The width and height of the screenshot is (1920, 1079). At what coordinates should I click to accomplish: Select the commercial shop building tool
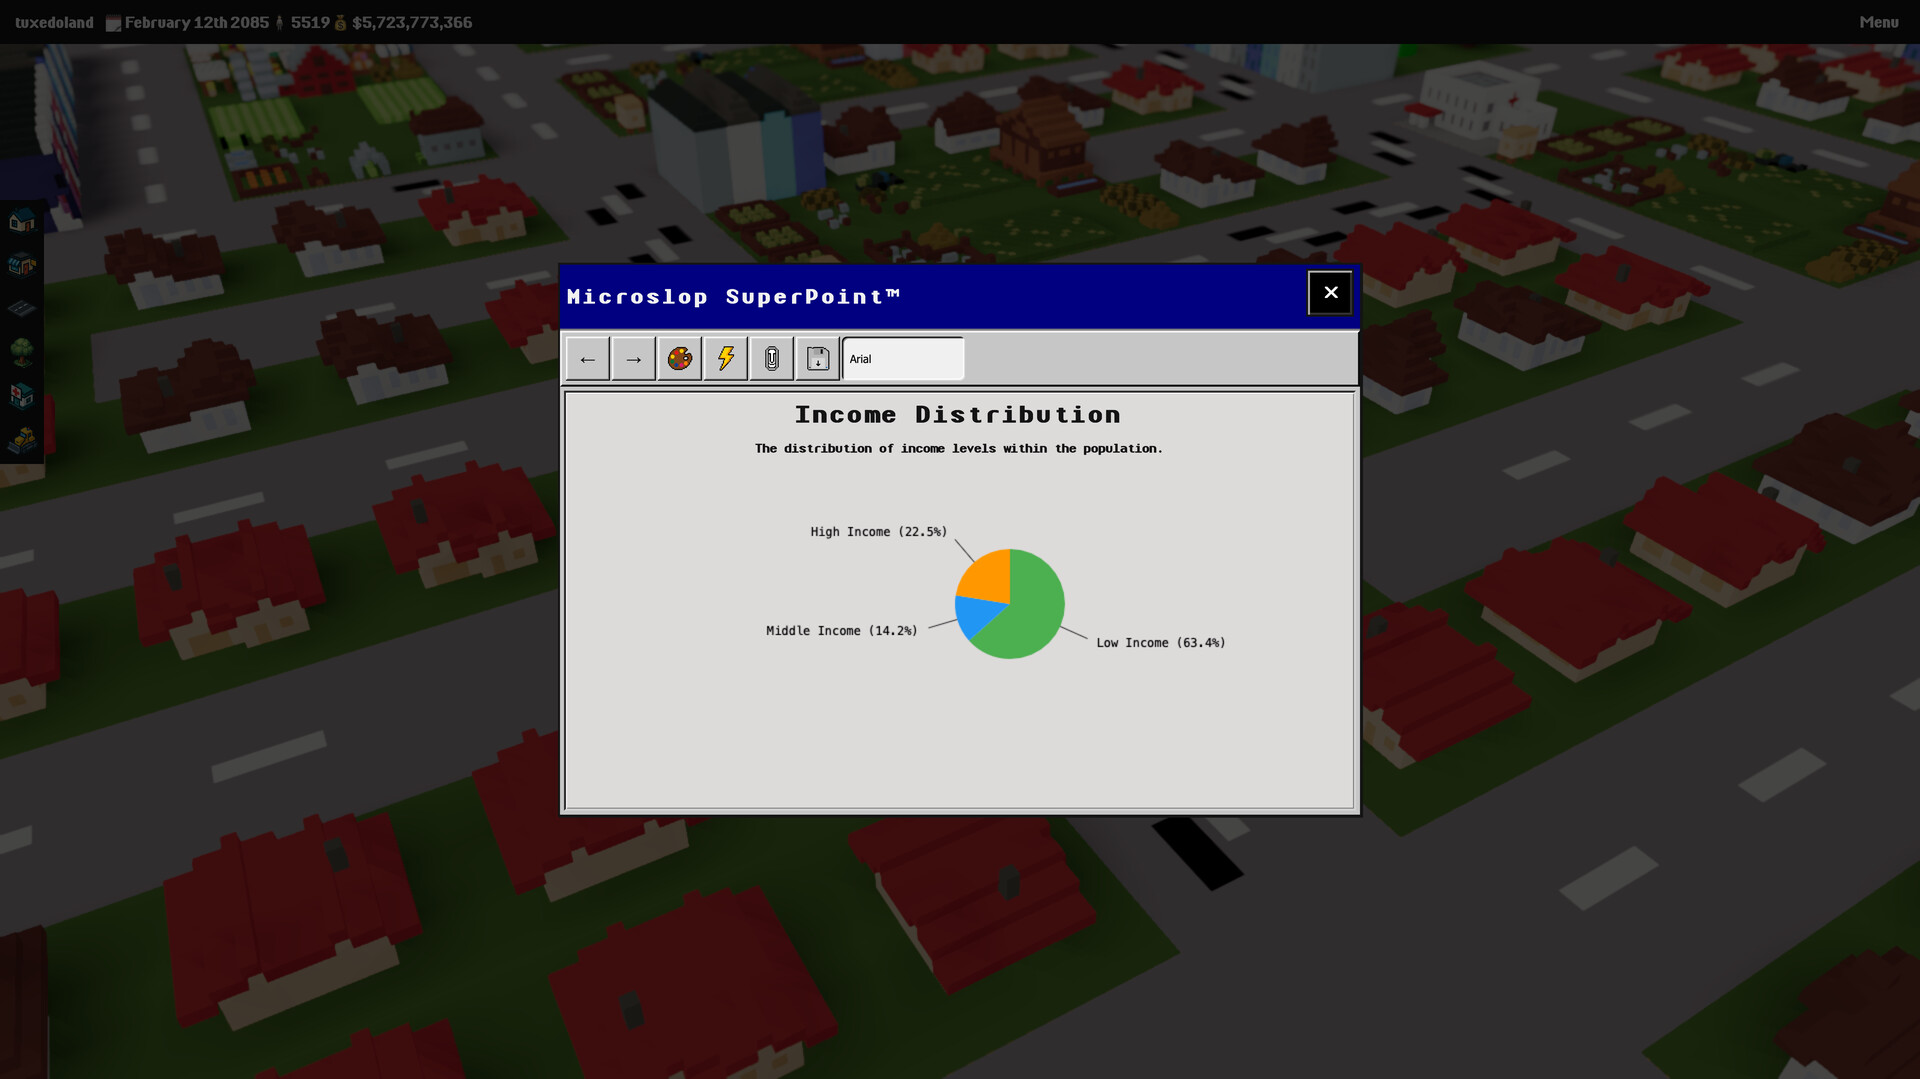(x=21, y=265)
